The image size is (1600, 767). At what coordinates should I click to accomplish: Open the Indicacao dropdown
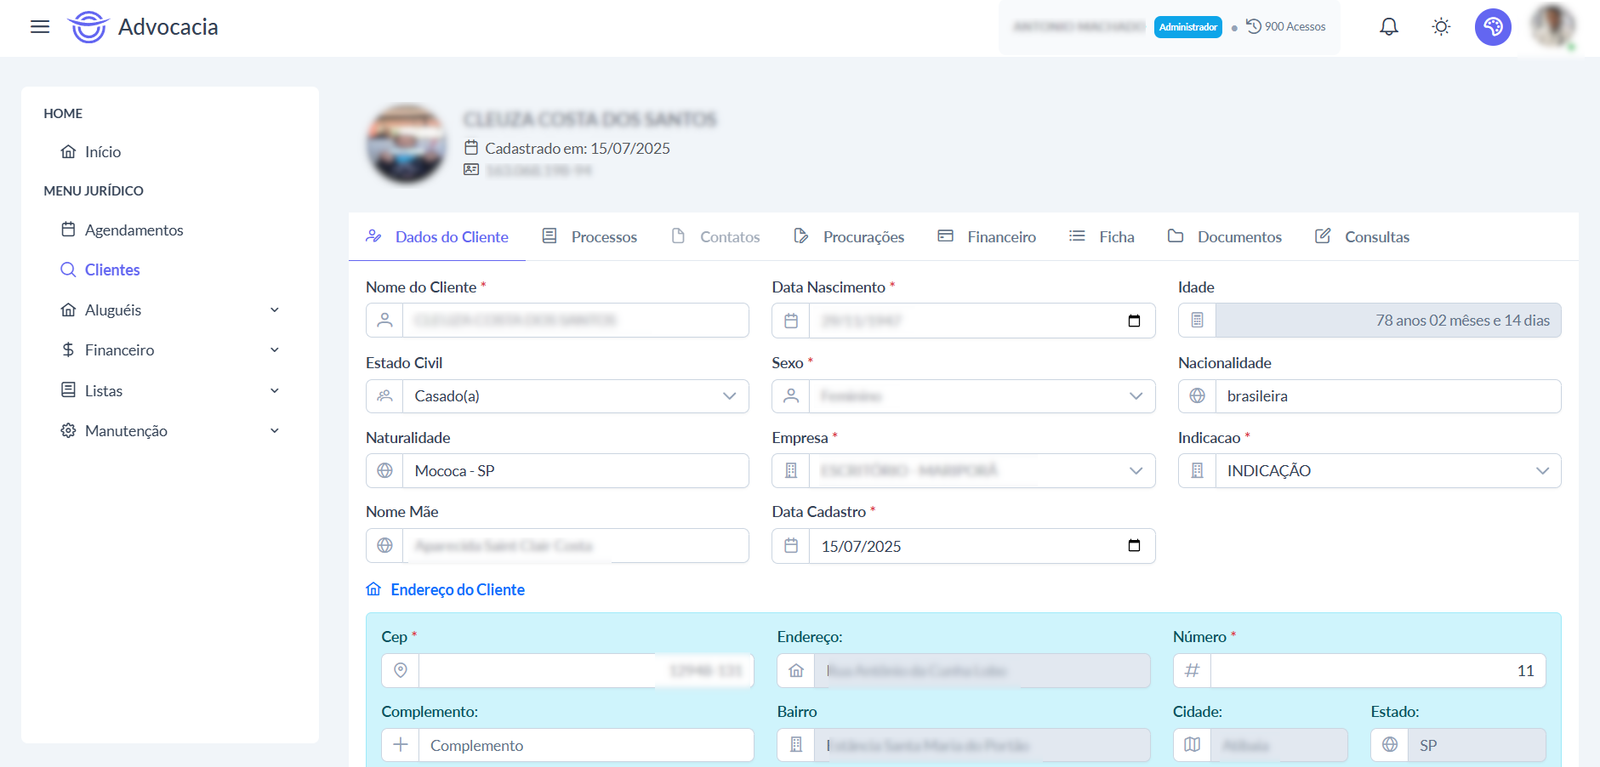coord(1387,471)
